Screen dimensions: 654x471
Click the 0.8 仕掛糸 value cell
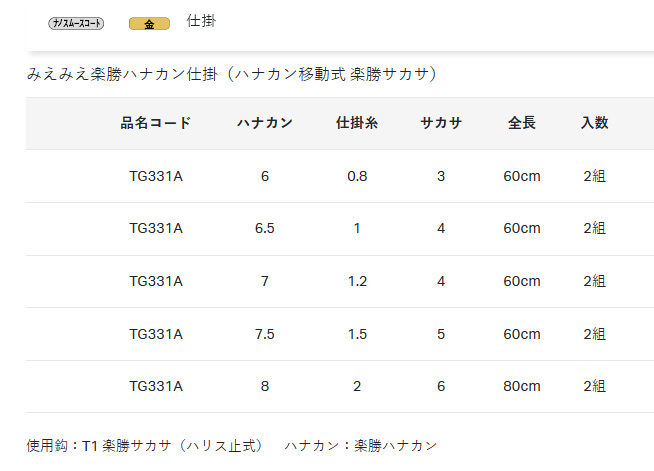(357, 176)
